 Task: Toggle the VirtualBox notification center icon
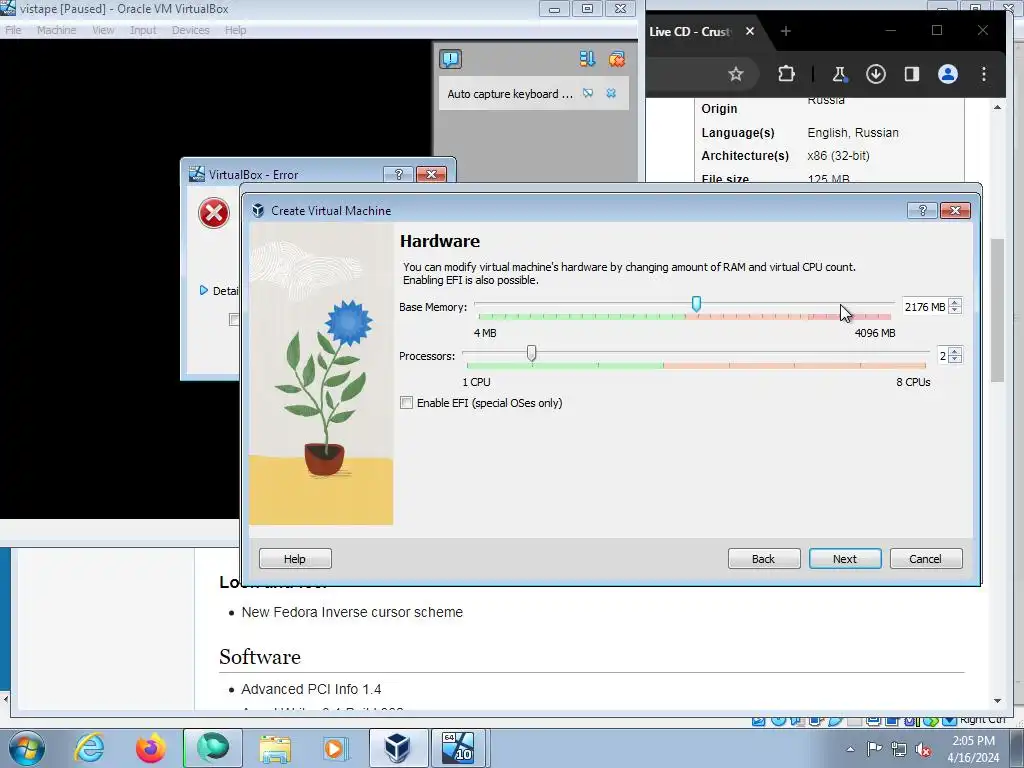451,59
